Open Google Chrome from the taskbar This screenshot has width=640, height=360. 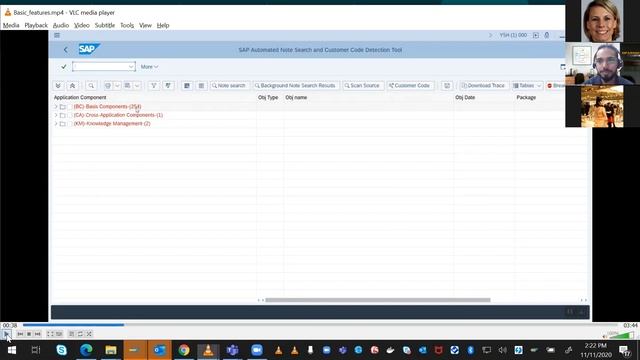point(184,350)
